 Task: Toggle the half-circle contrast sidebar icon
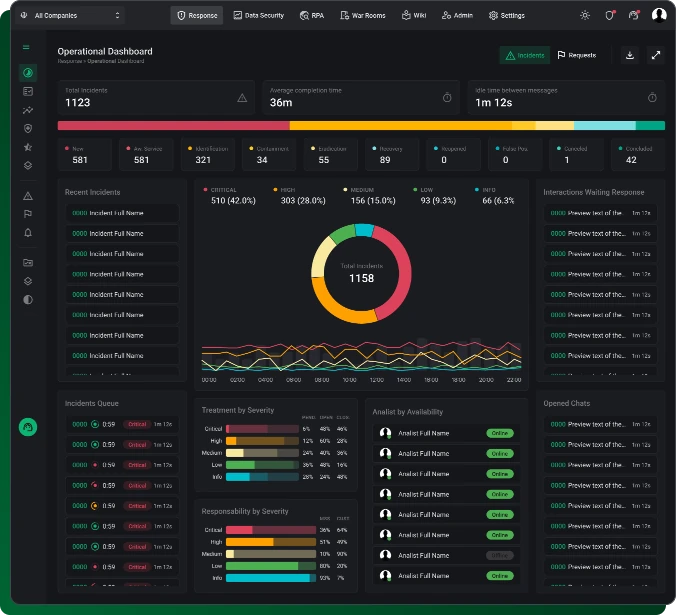point(28,300)
